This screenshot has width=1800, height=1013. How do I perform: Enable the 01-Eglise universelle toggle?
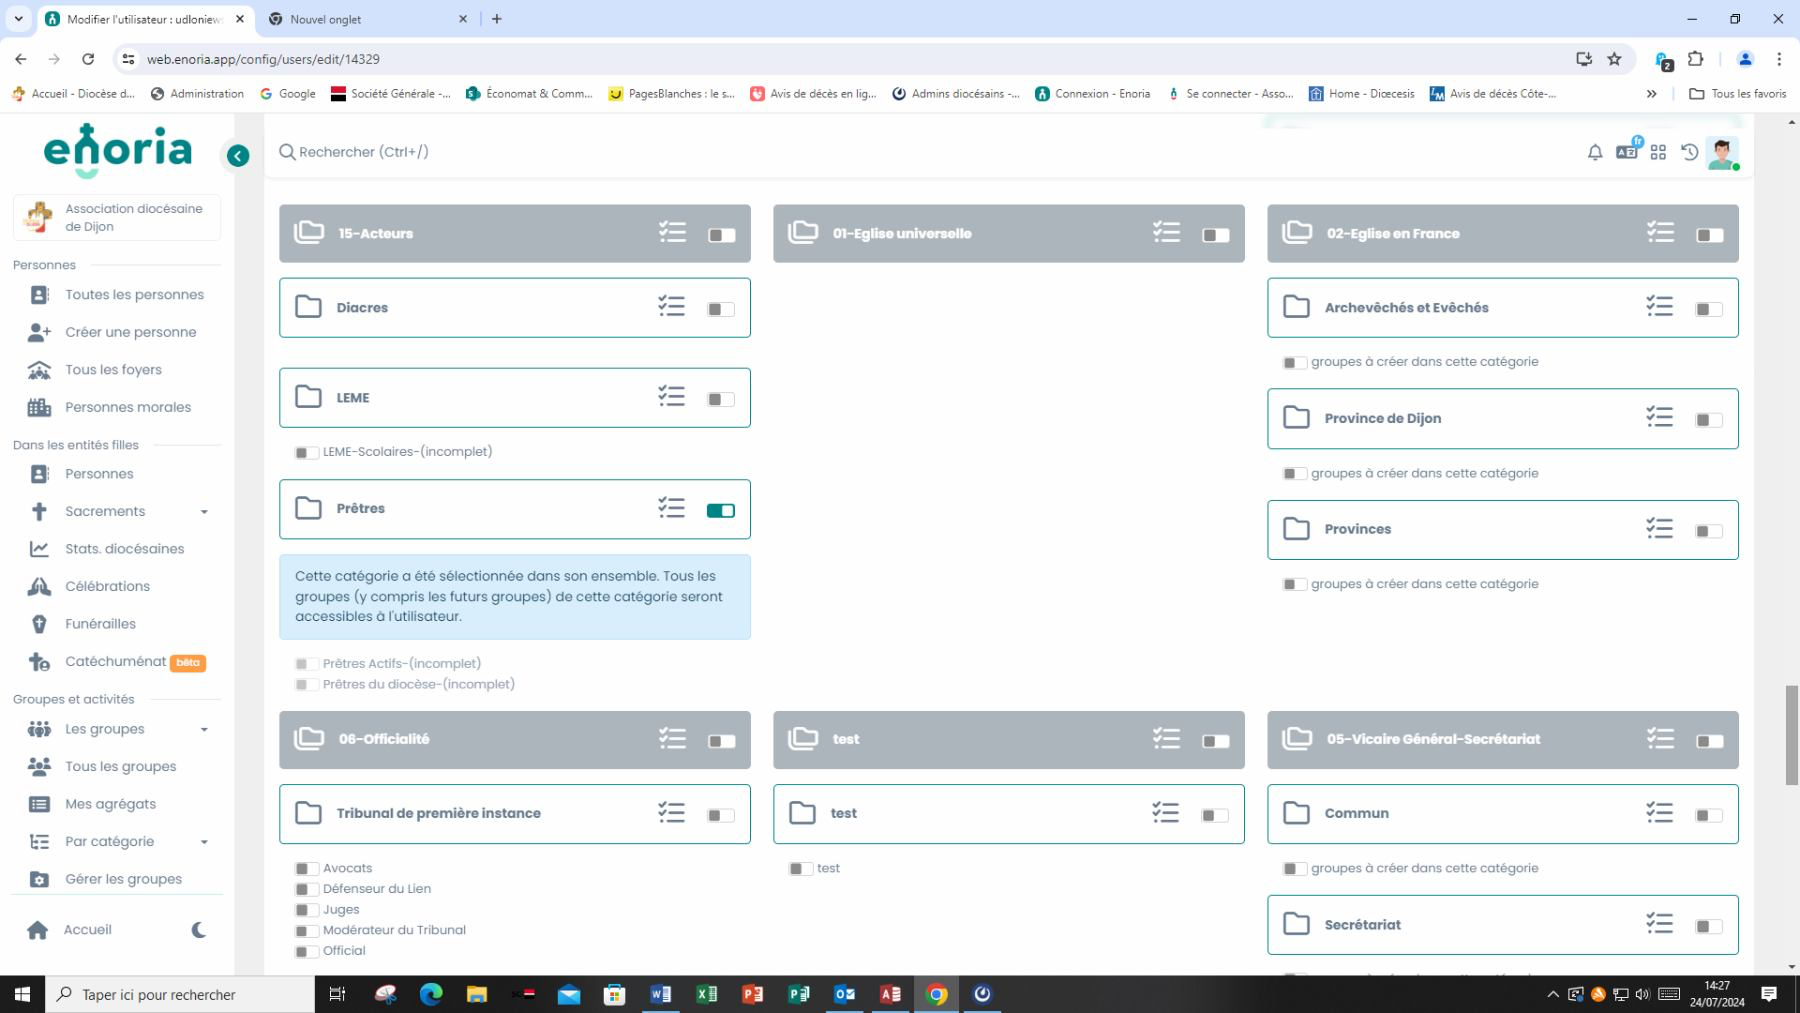pos(1215,235)
